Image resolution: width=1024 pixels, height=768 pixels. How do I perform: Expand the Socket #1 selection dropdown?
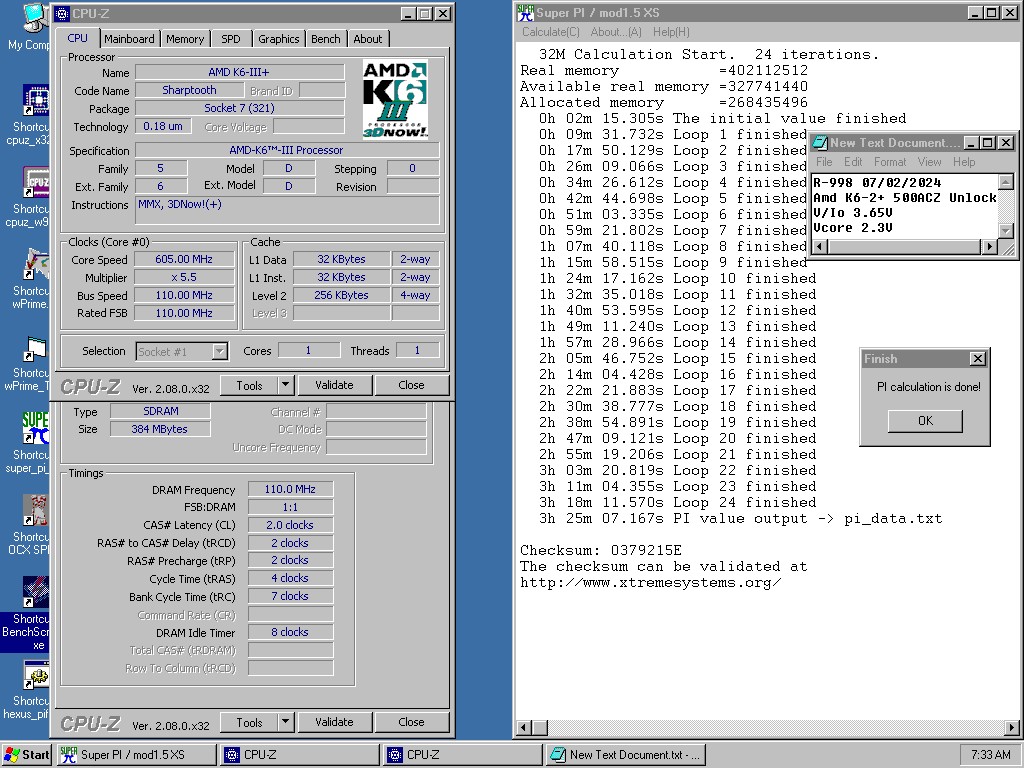(x=220, y=351)
